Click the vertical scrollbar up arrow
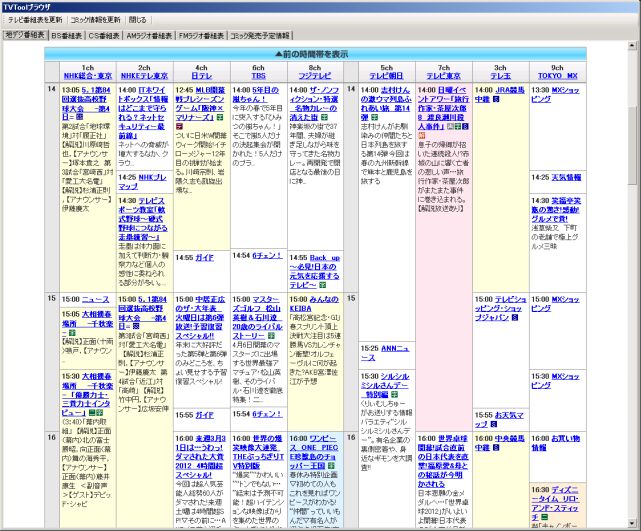Image resolution: width=641 pixels, height=531 pixels. coord(632,45)
